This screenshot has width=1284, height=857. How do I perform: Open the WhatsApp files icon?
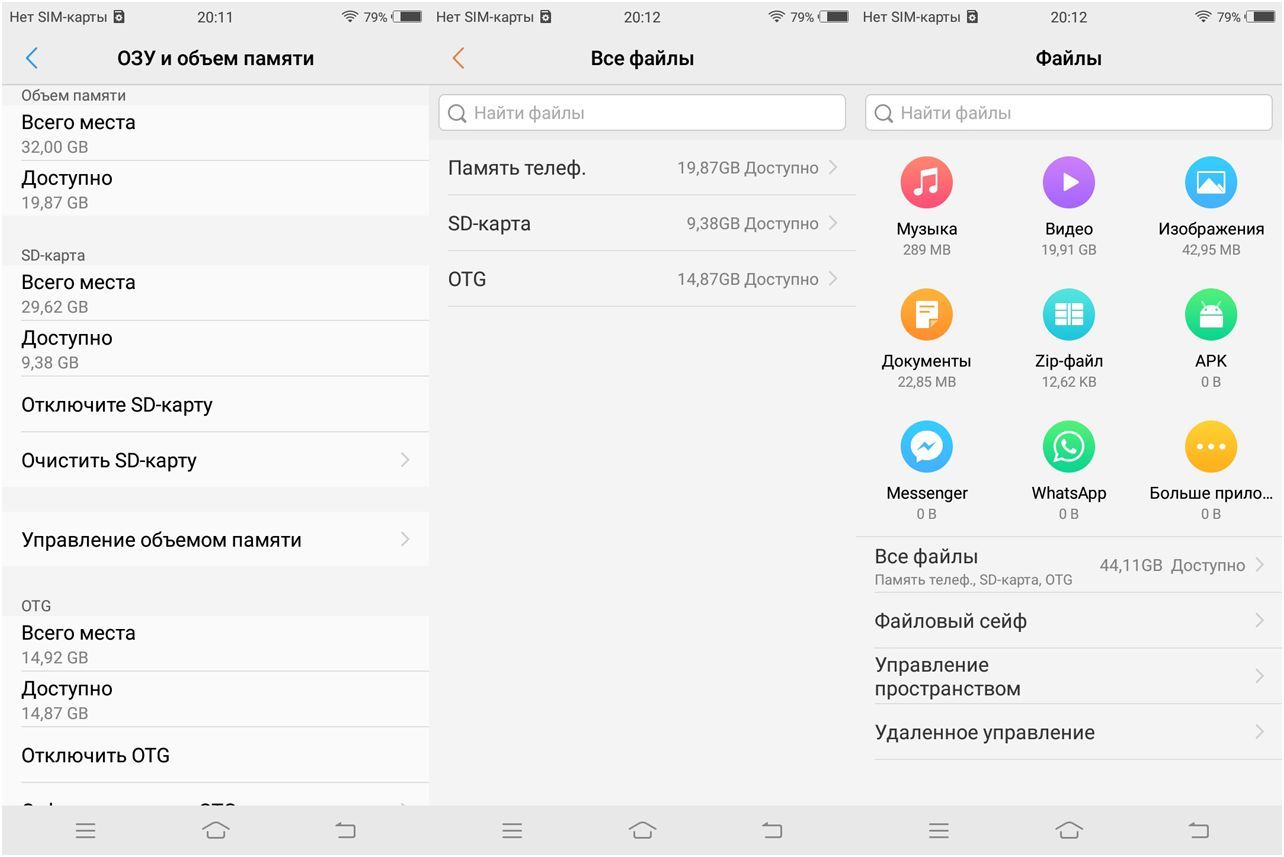pos(1068,447)
